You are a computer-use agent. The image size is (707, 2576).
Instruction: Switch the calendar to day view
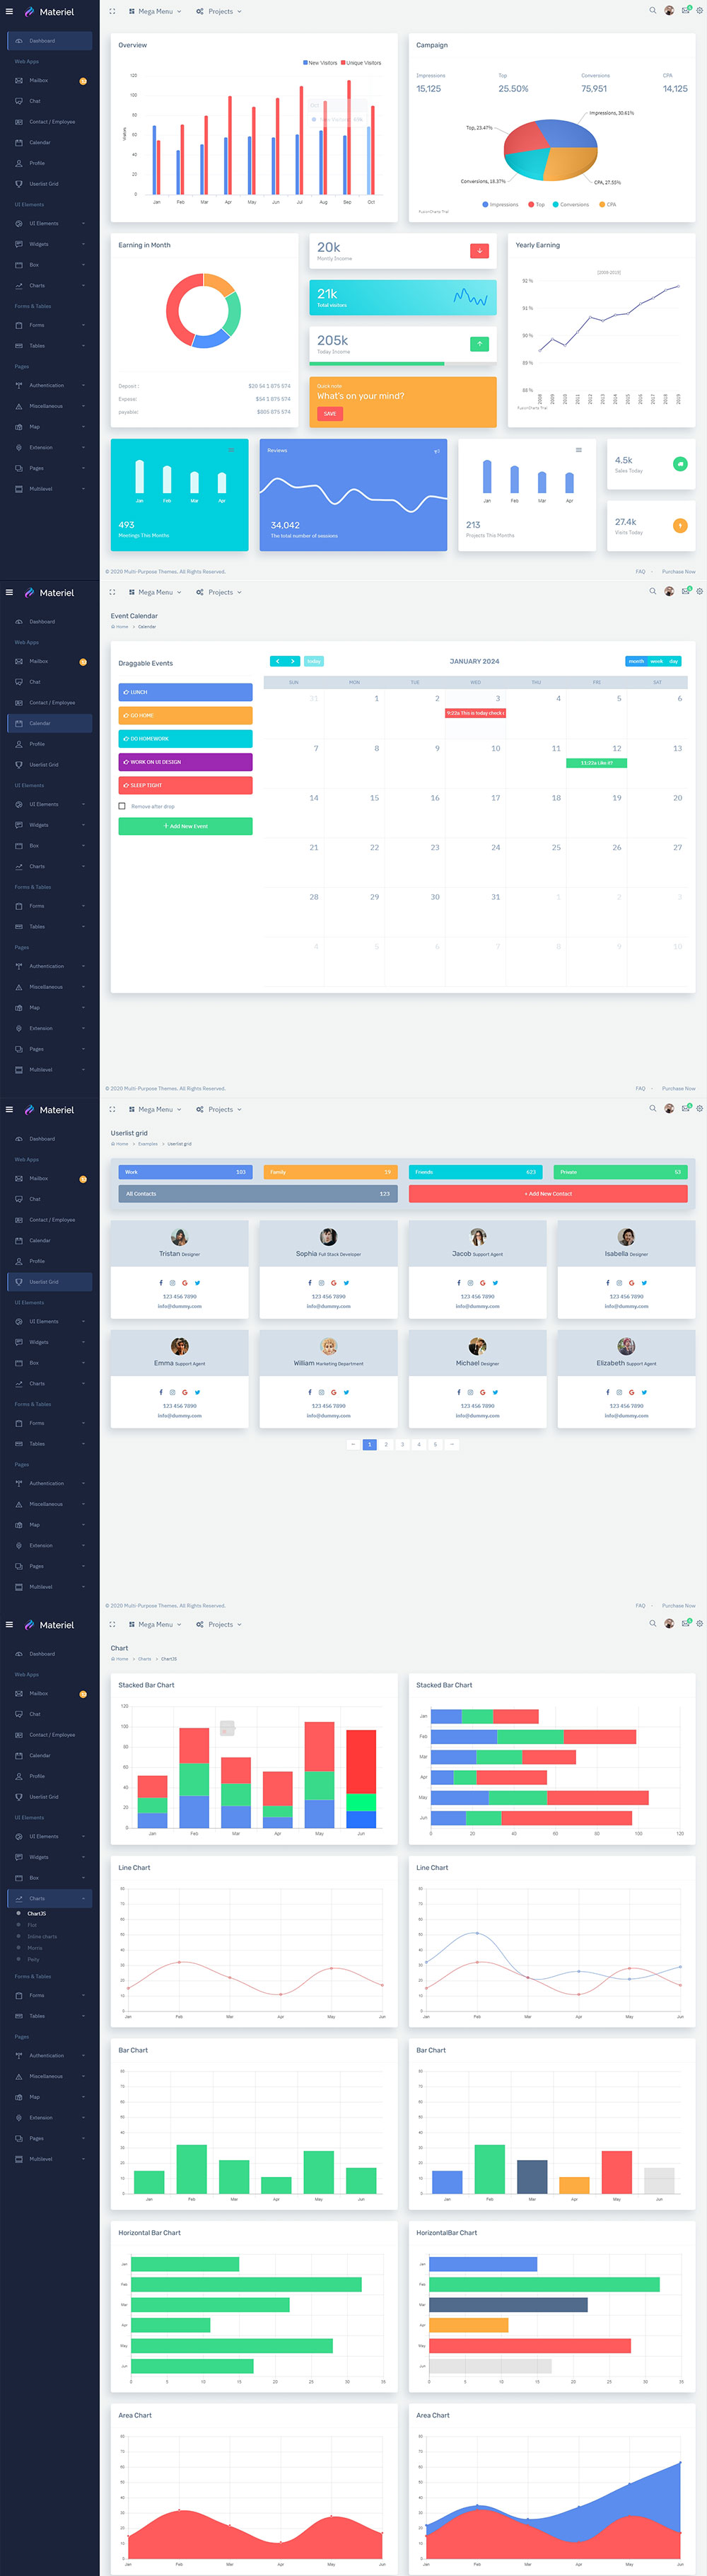point(674,661)
